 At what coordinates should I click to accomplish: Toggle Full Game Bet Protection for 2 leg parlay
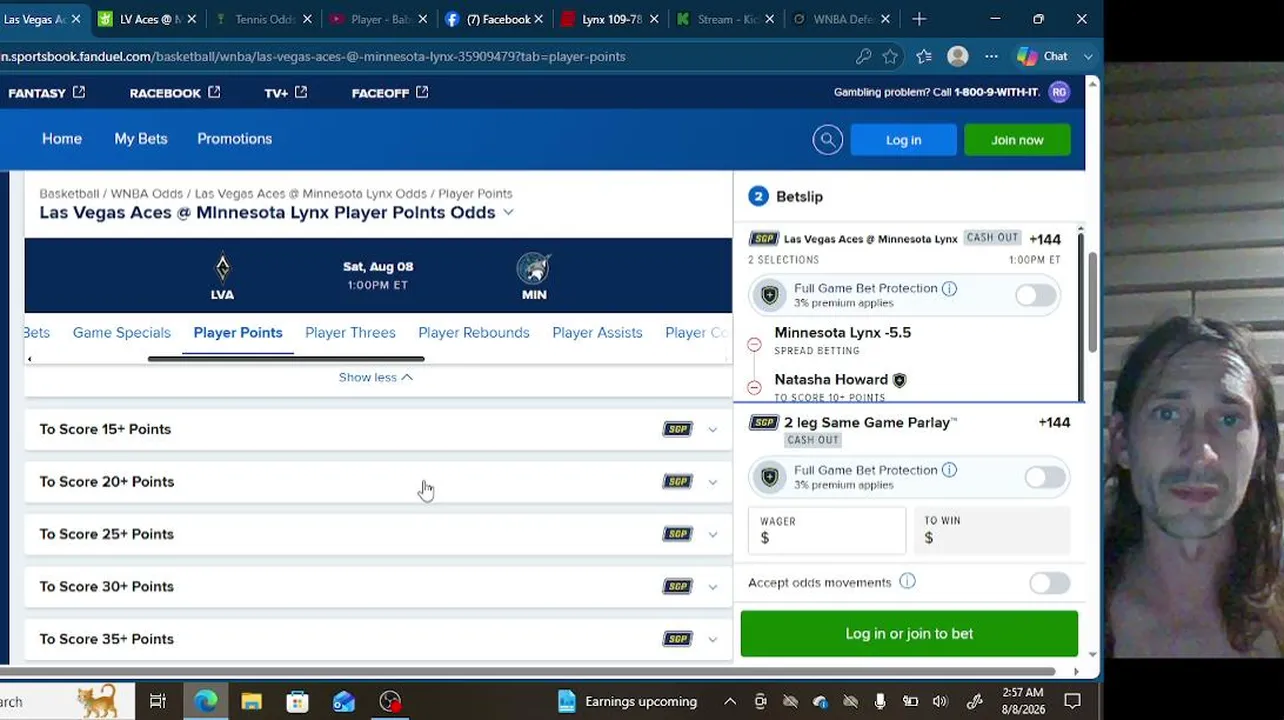[x=1045, y=477]
